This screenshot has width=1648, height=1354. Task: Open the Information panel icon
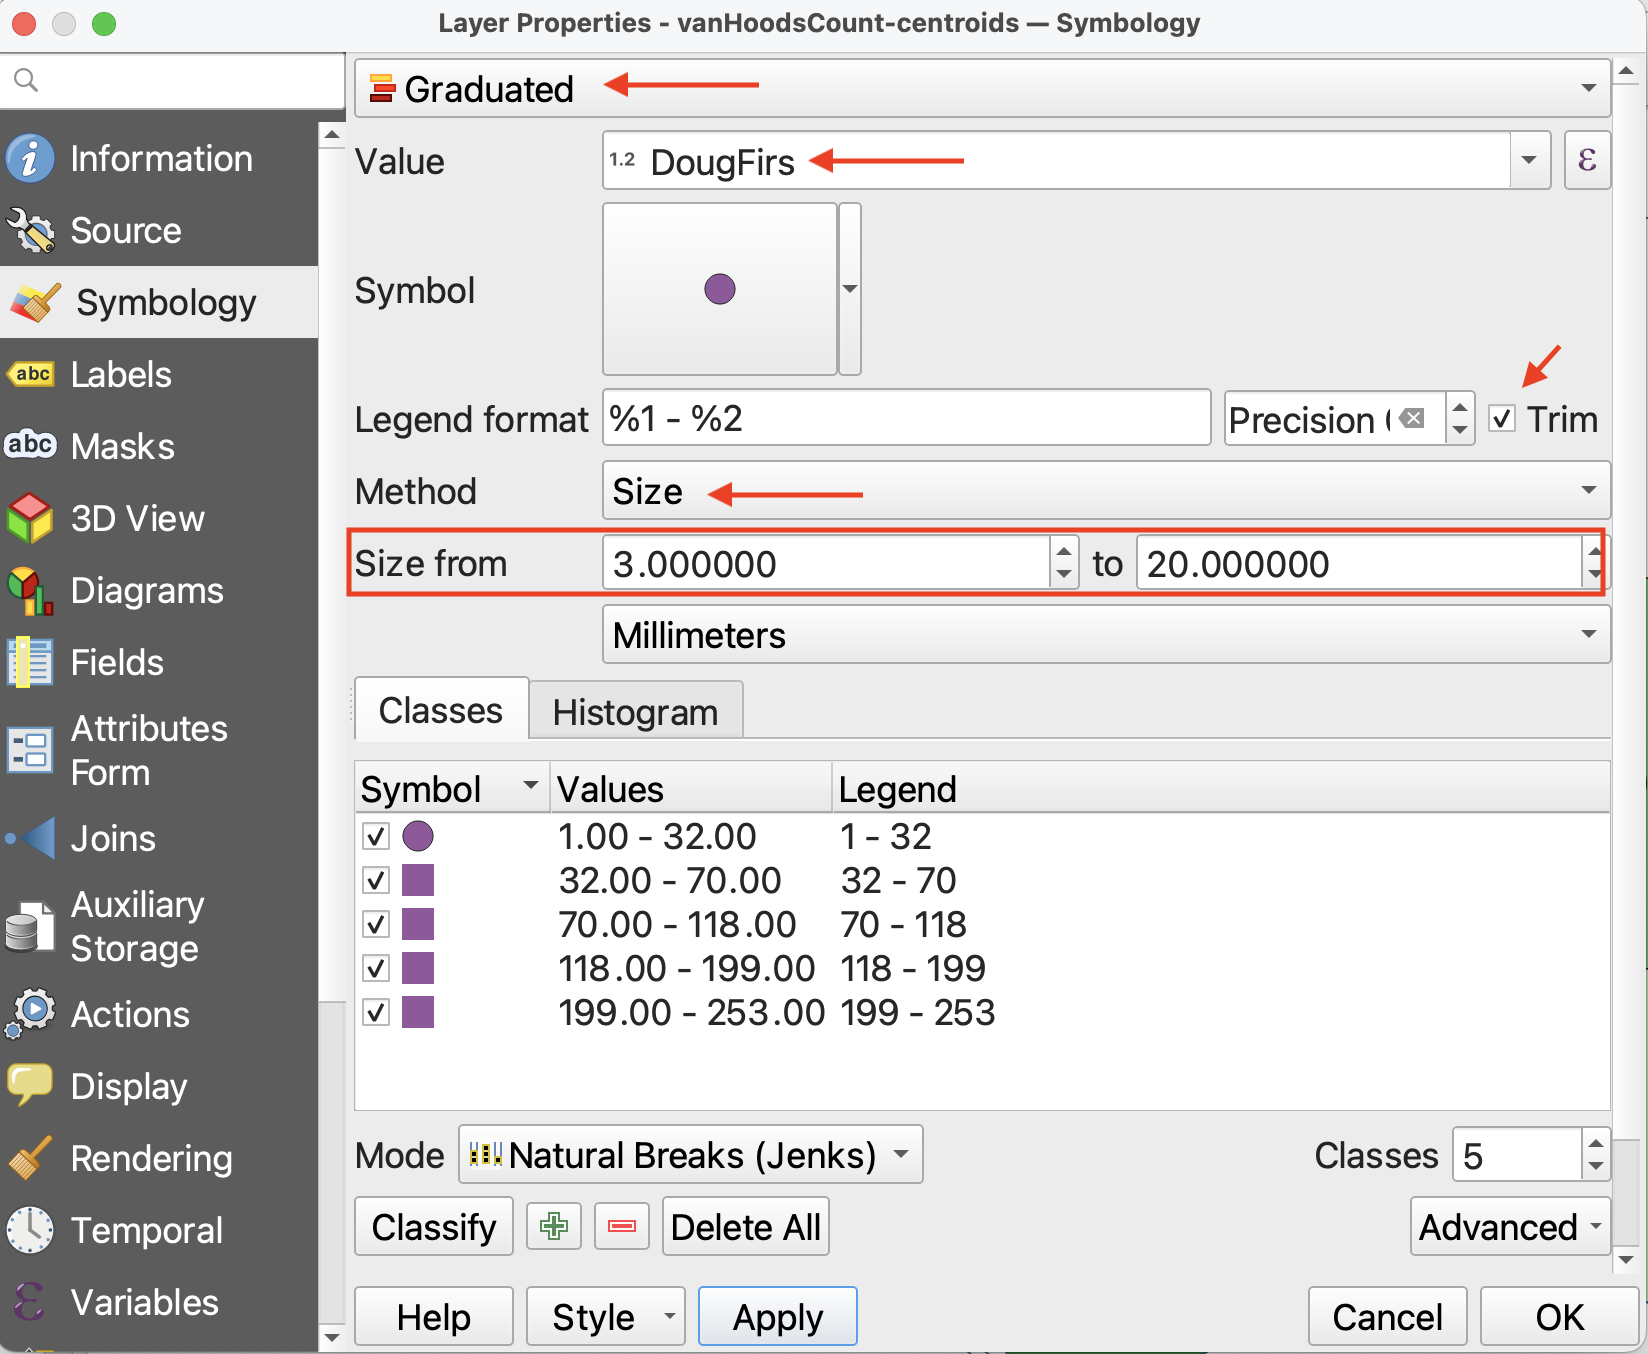30,159
